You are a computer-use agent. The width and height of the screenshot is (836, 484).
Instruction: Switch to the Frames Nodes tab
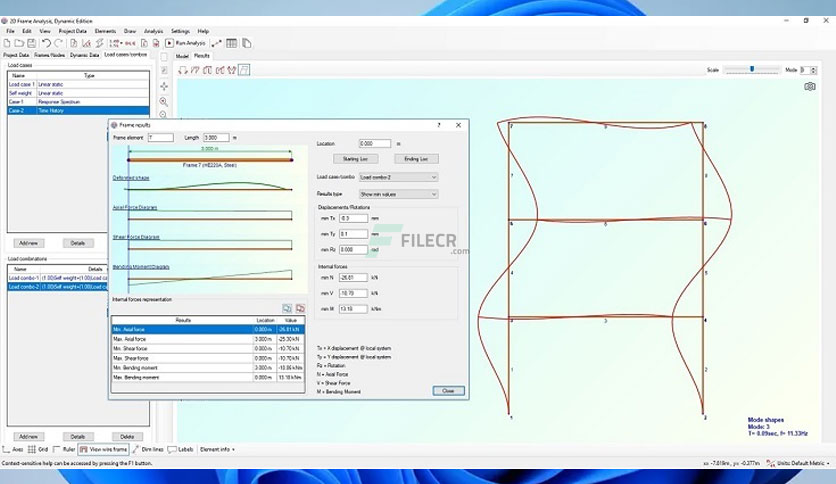(50, 55)
